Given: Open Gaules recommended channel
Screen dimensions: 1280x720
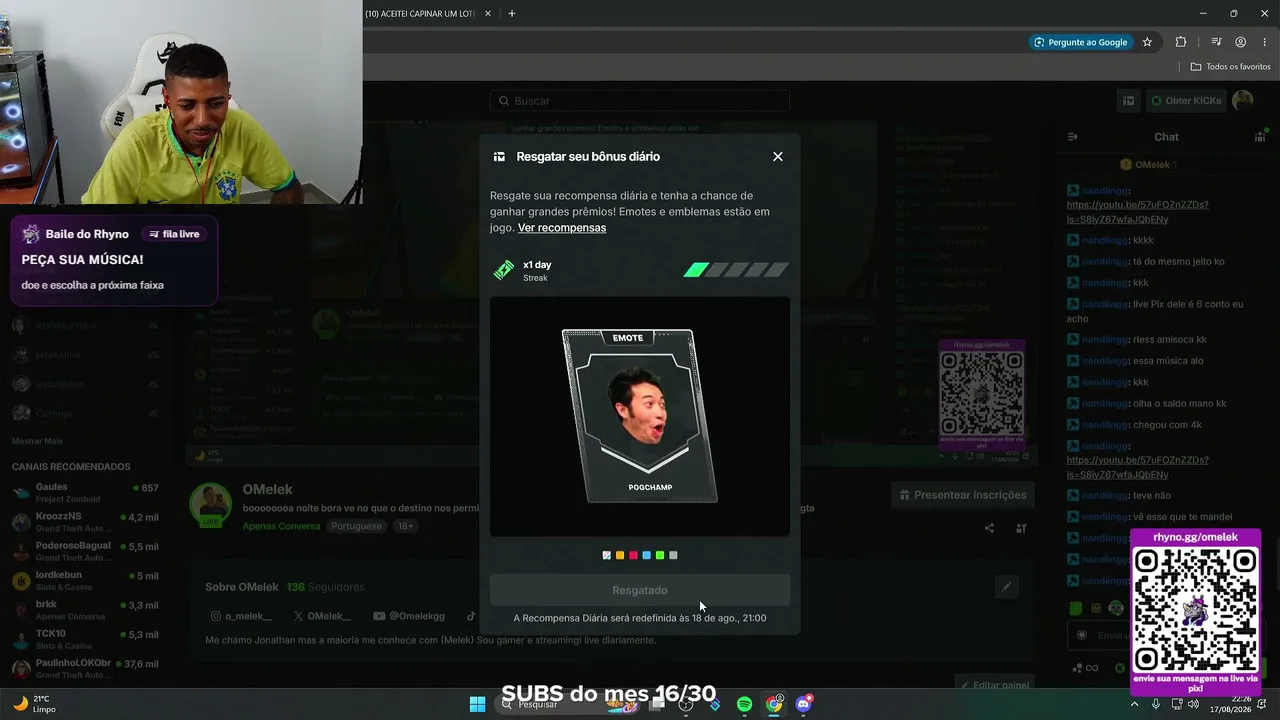Looking at the screenshot, I should coord(85,492).
